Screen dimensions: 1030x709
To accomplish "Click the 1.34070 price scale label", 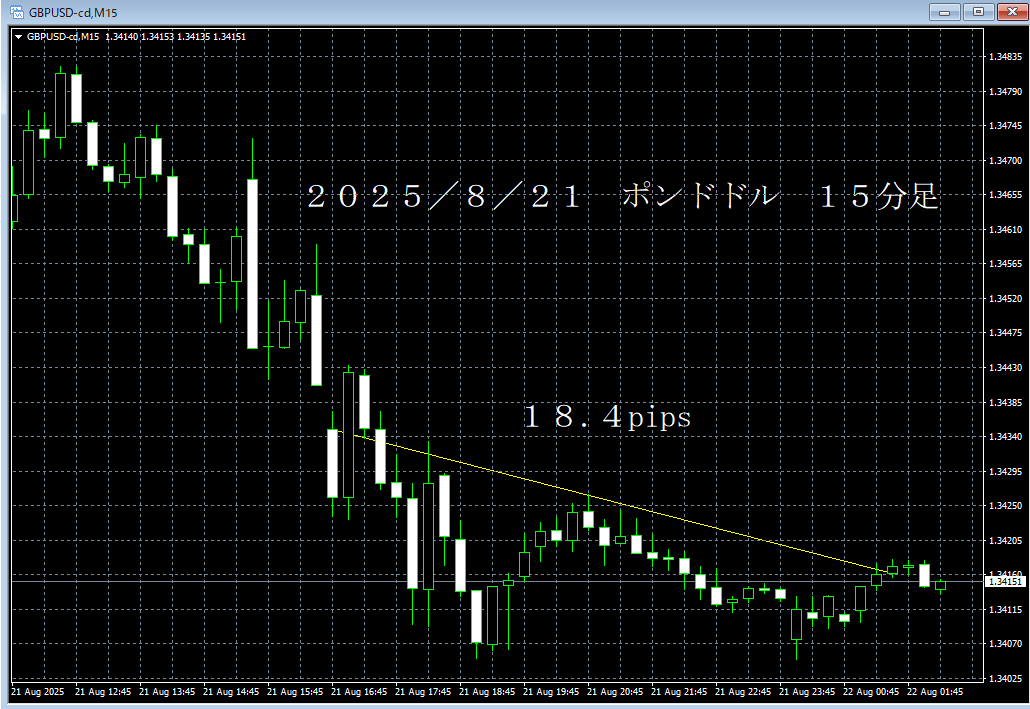I will point(1006,644).
